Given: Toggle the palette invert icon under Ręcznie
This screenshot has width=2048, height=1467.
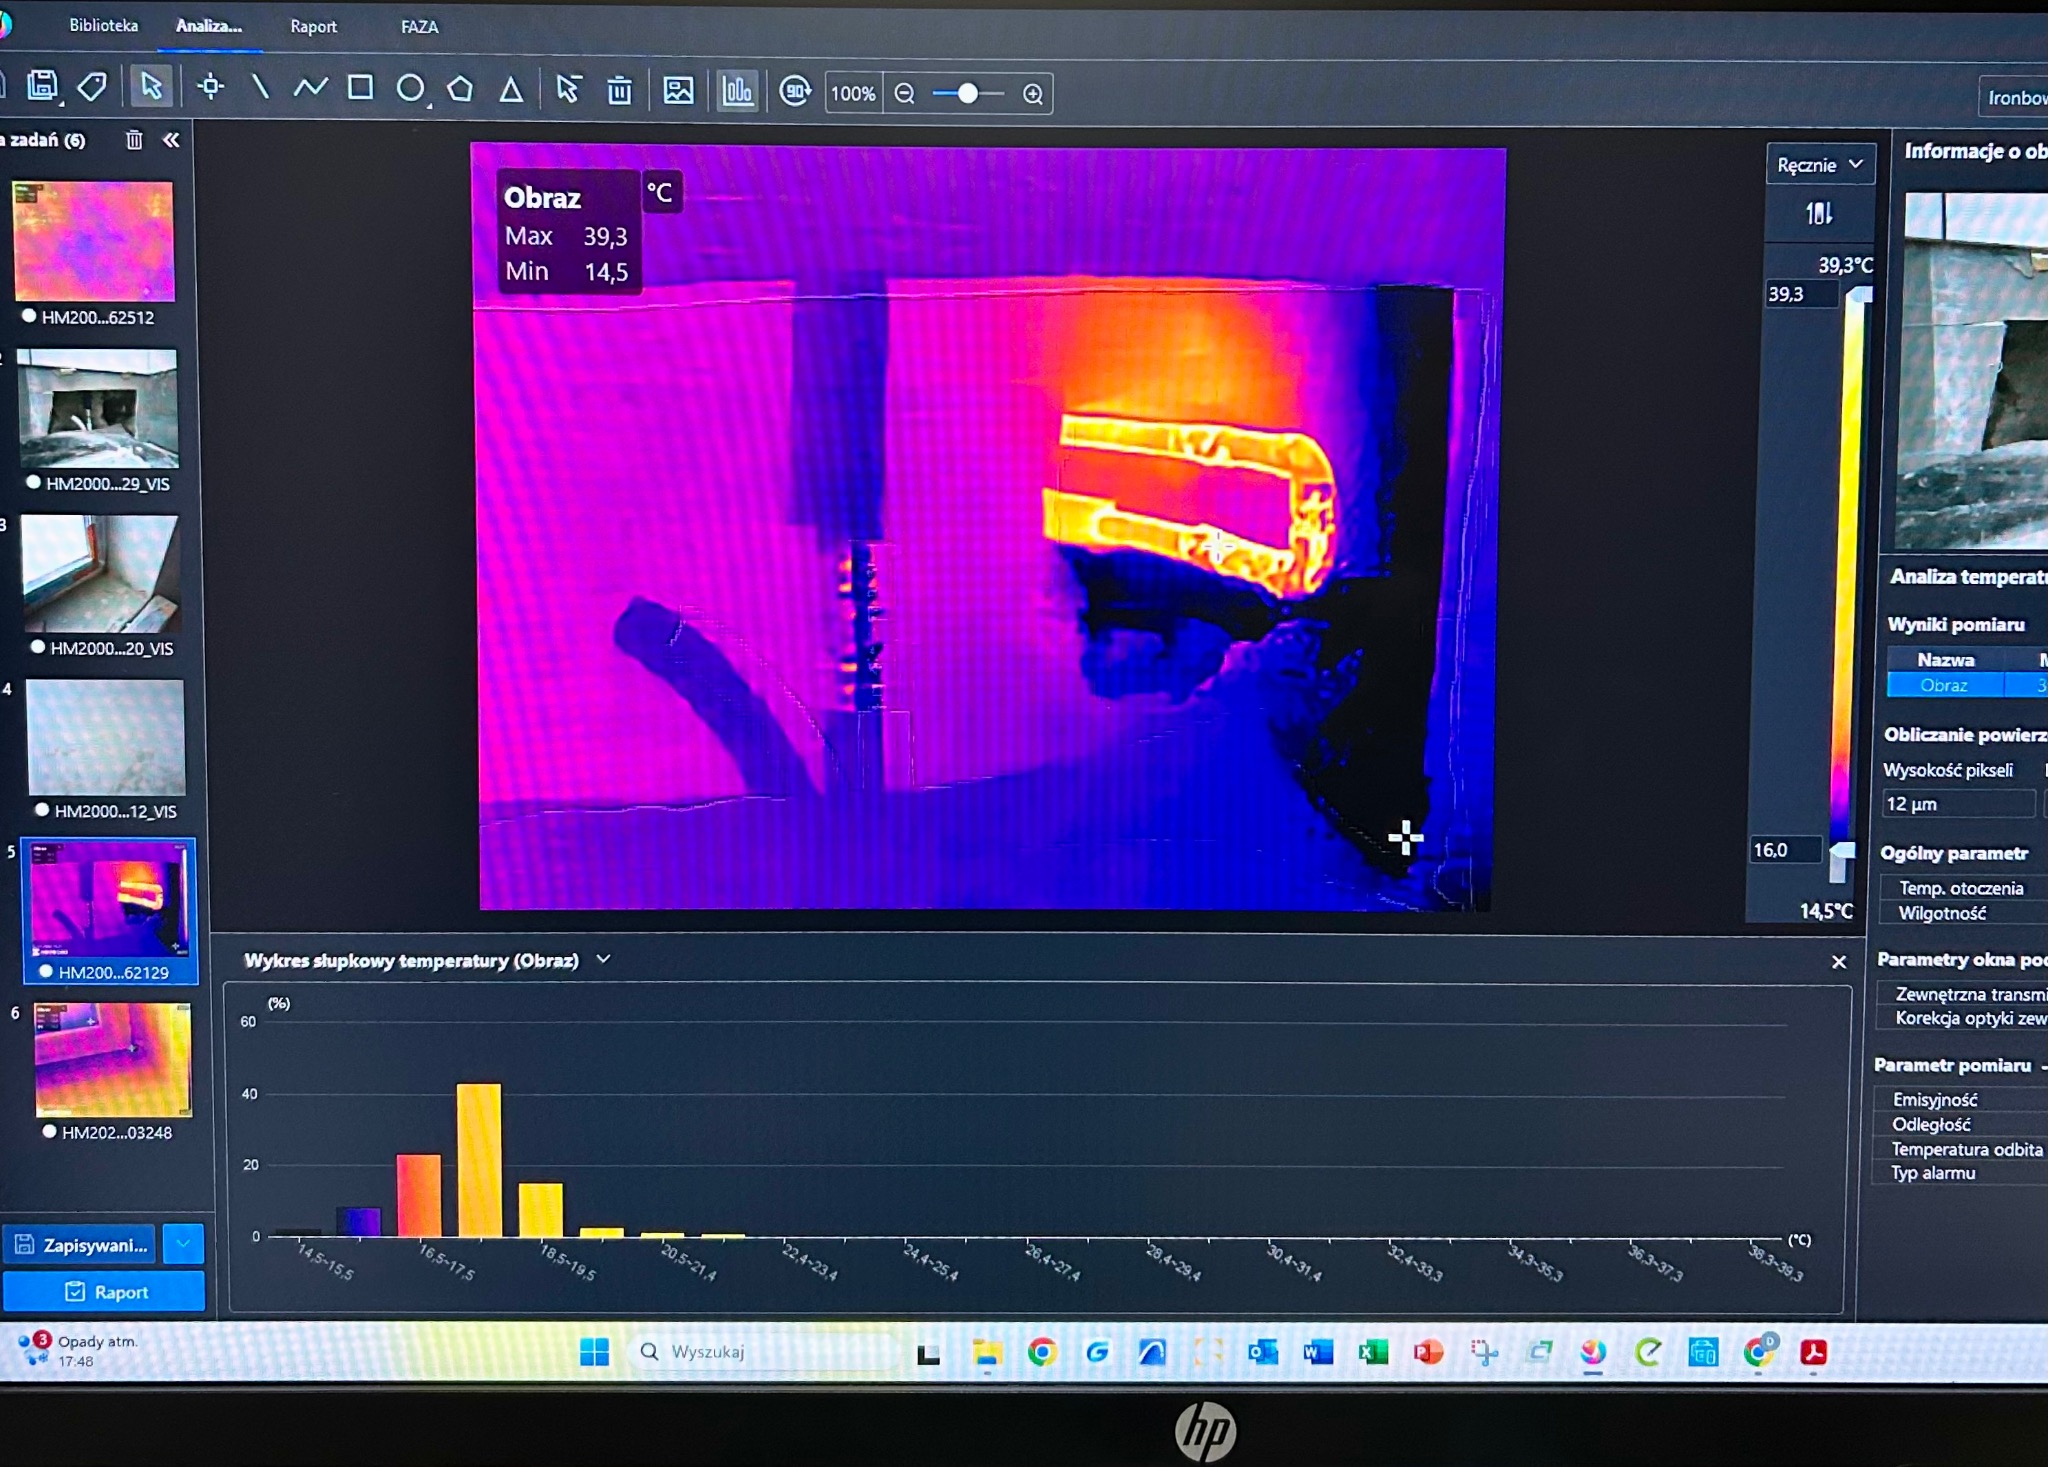Looking at the screenshot, I should point(1818,213).
